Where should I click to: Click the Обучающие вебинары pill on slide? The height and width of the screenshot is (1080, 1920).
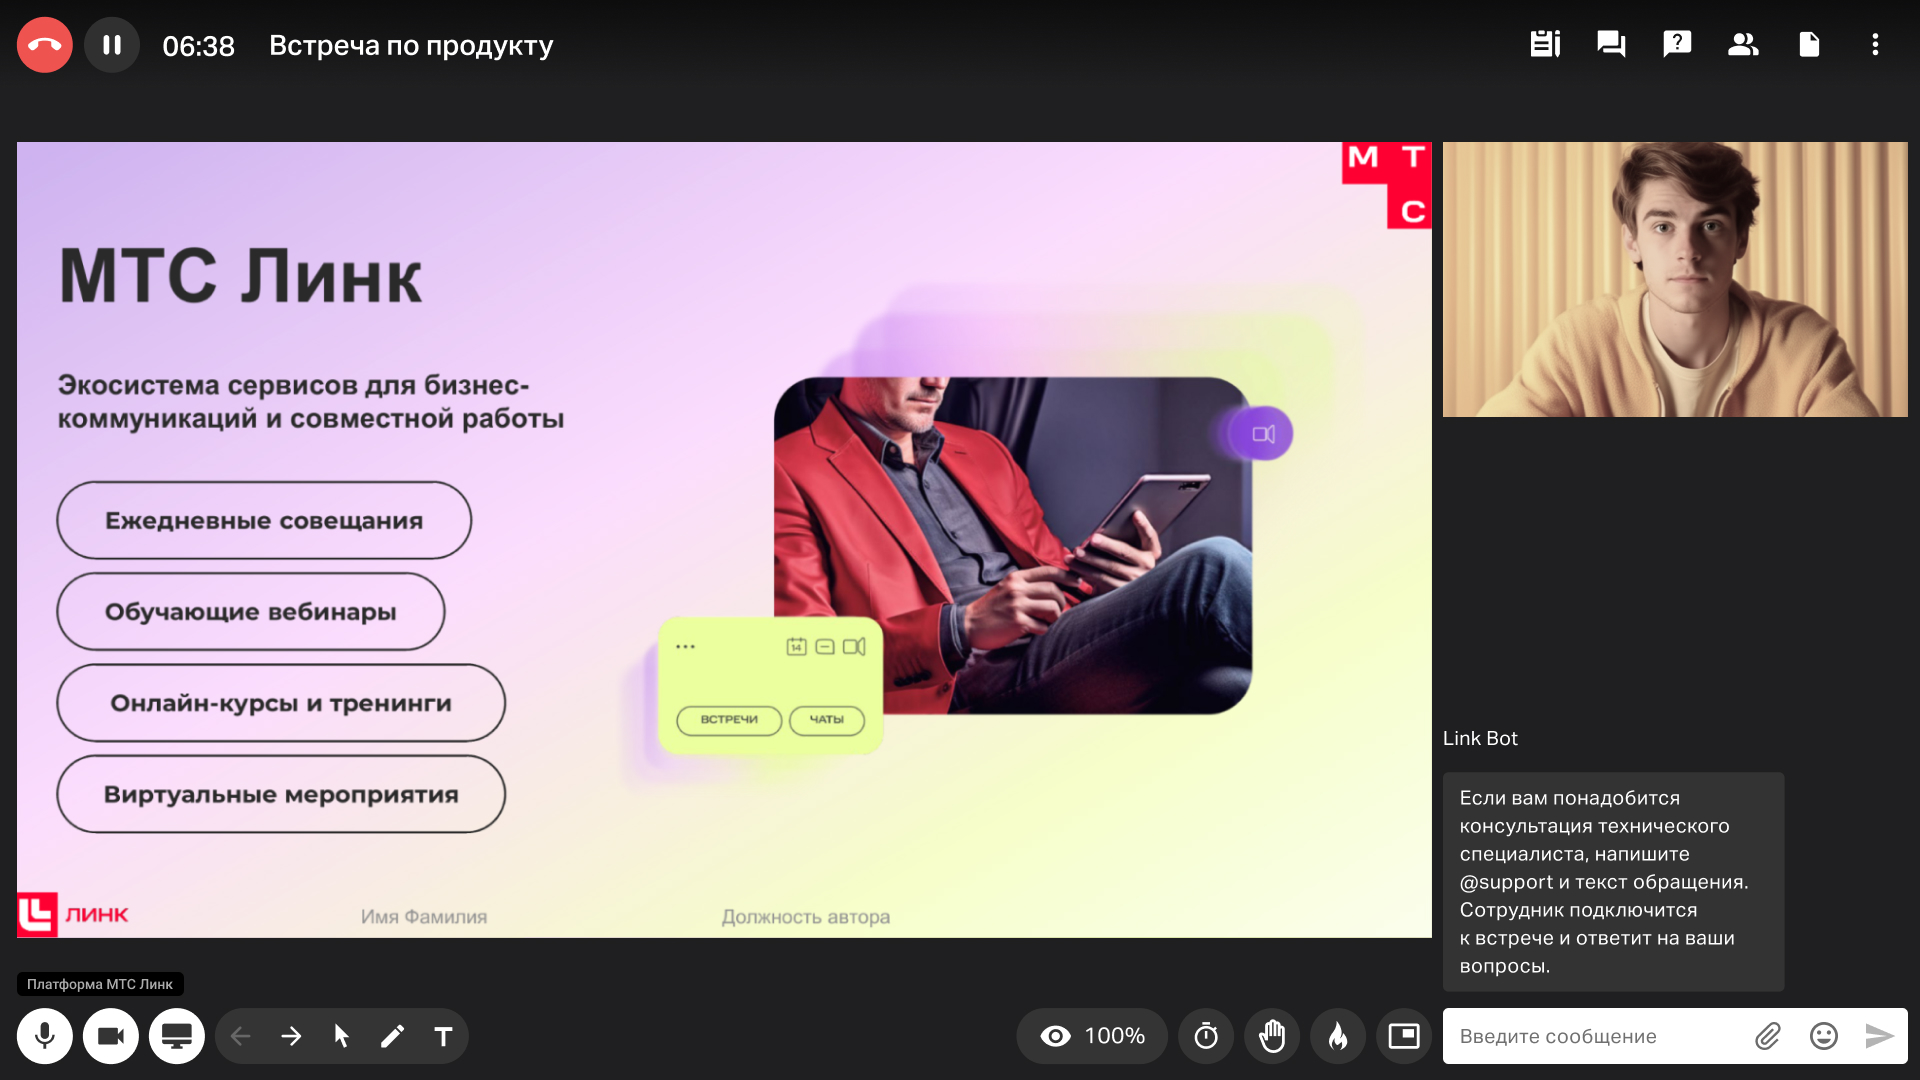tap(251, 611)
